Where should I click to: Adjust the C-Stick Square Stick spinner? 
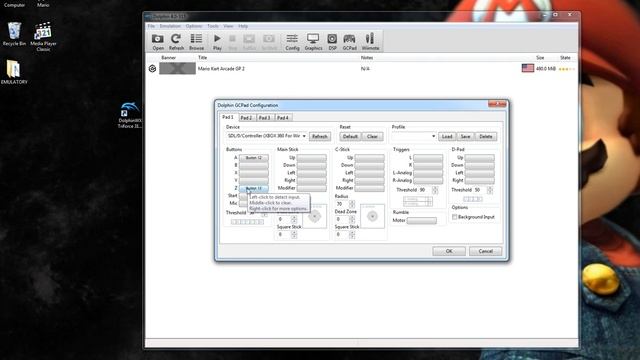352,235
